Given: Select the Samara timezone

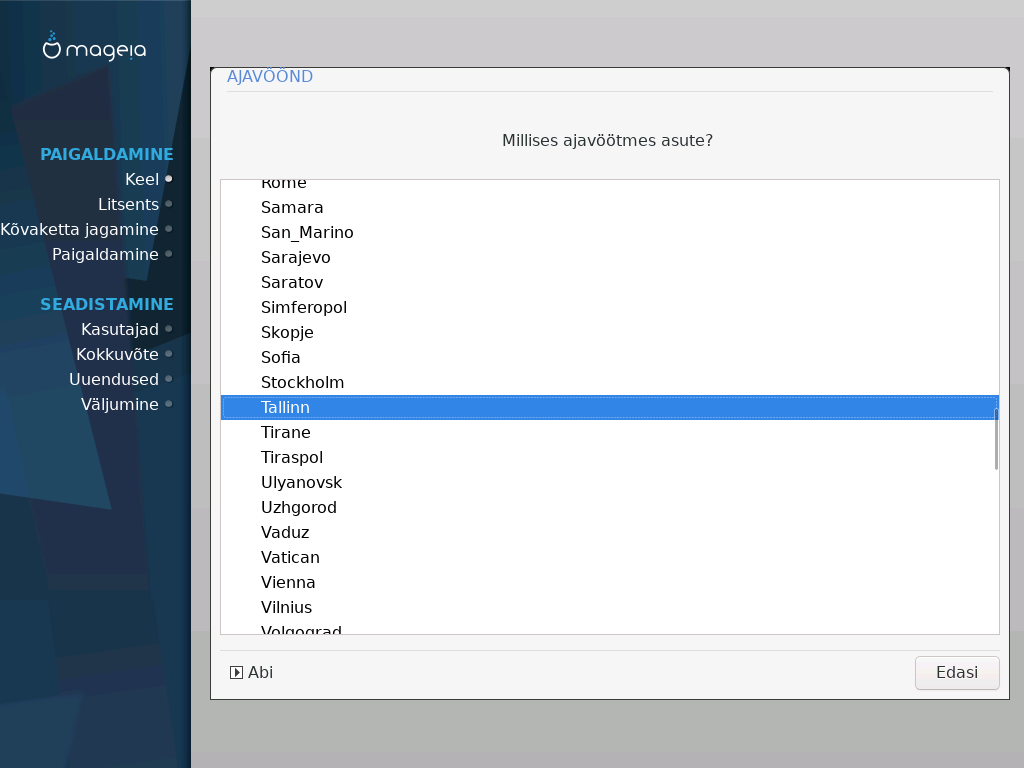Looking at the screenshot, I should coord(292,208).
